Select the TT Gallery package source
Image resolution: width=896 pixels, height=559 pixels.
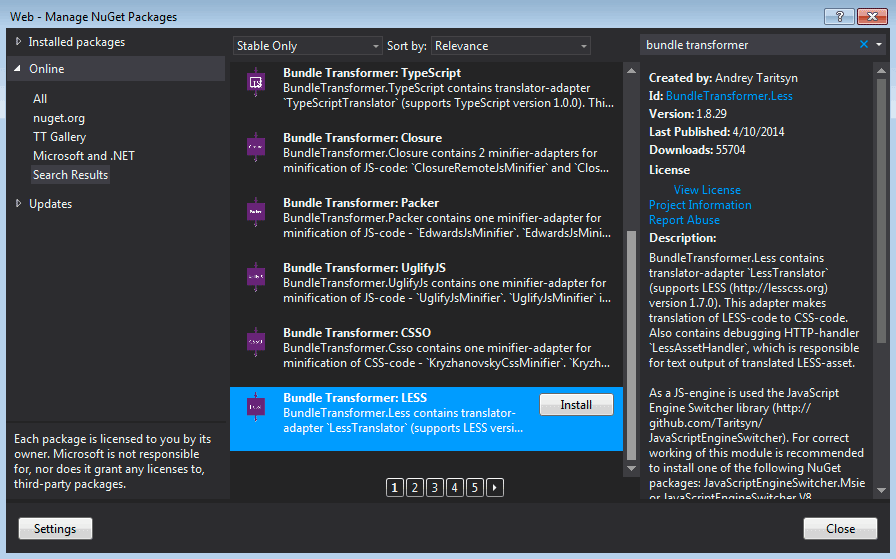tap(59, 137)
